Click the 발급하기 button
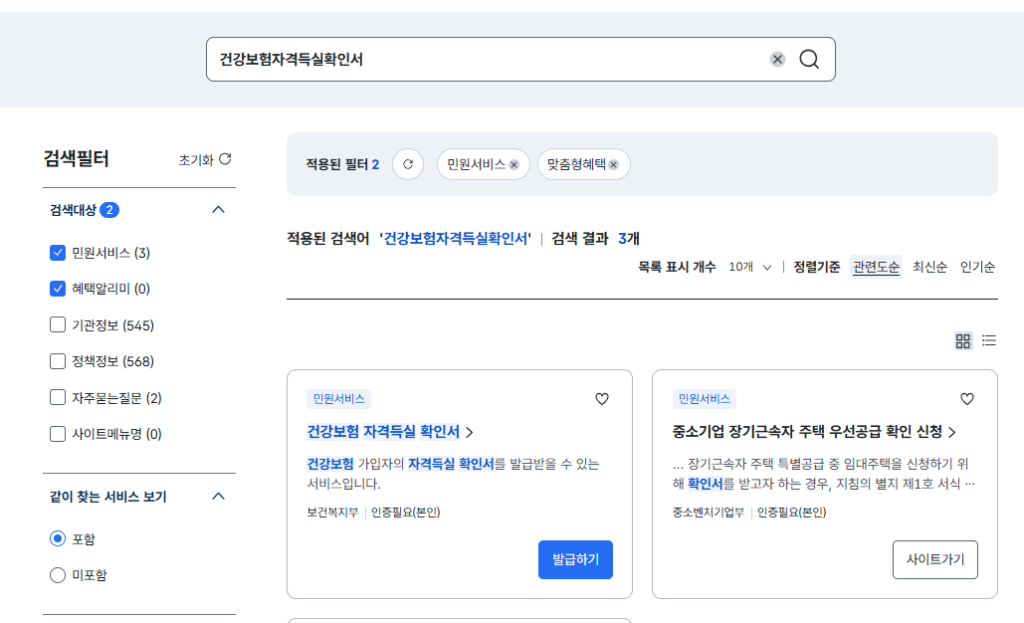The image size is (1024, 623). (575, 560)
